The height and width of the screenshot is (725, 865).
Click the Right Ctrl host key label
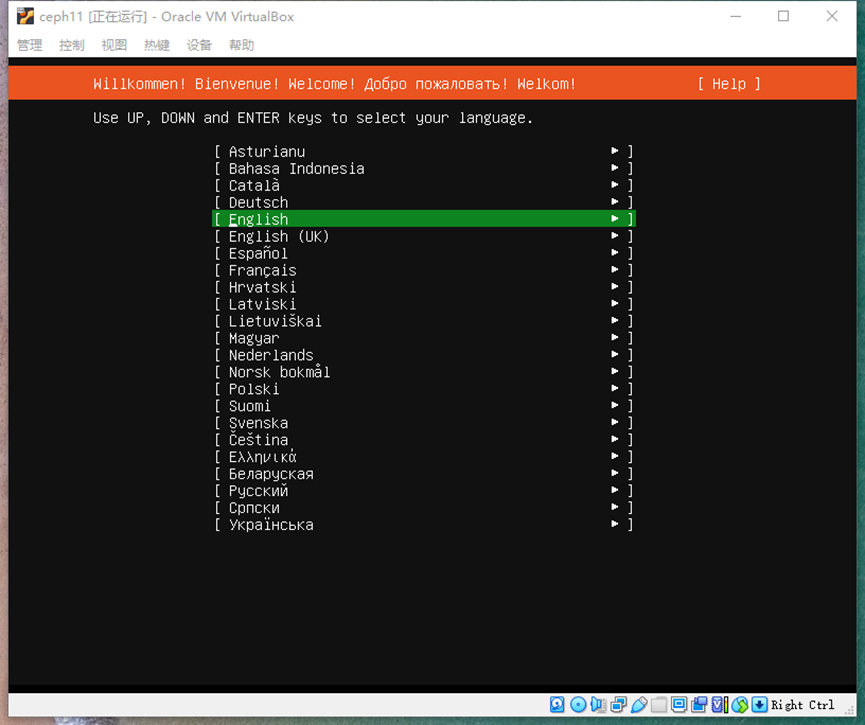(803, 705)
